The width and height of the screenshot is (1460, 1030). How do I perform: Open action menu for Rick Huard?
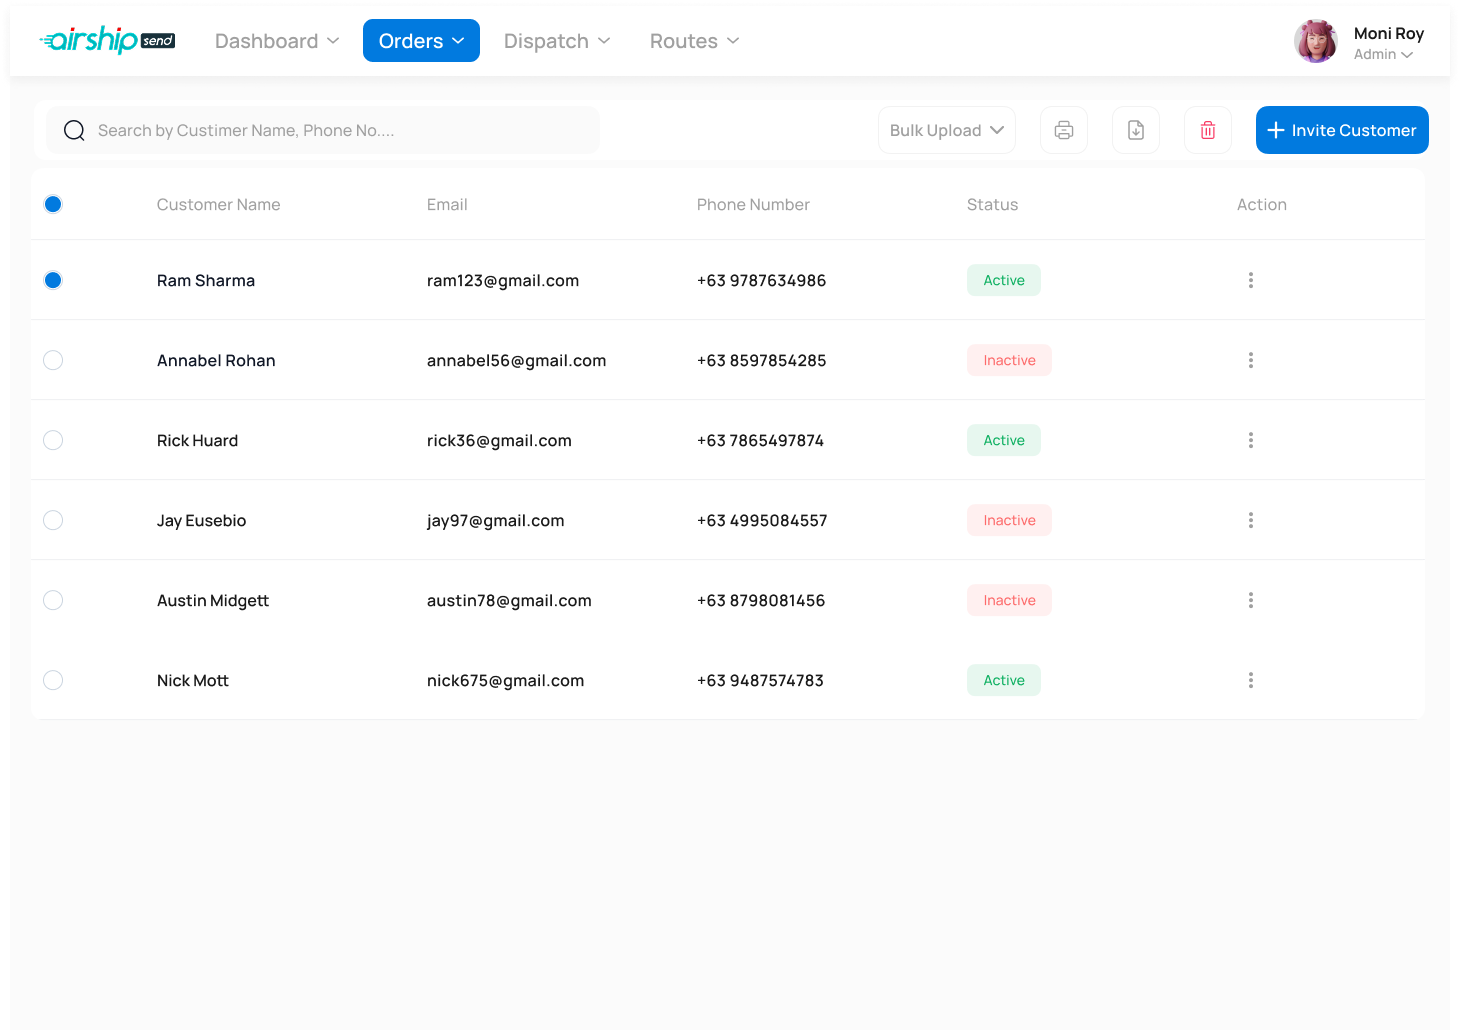click(1250, 440)
